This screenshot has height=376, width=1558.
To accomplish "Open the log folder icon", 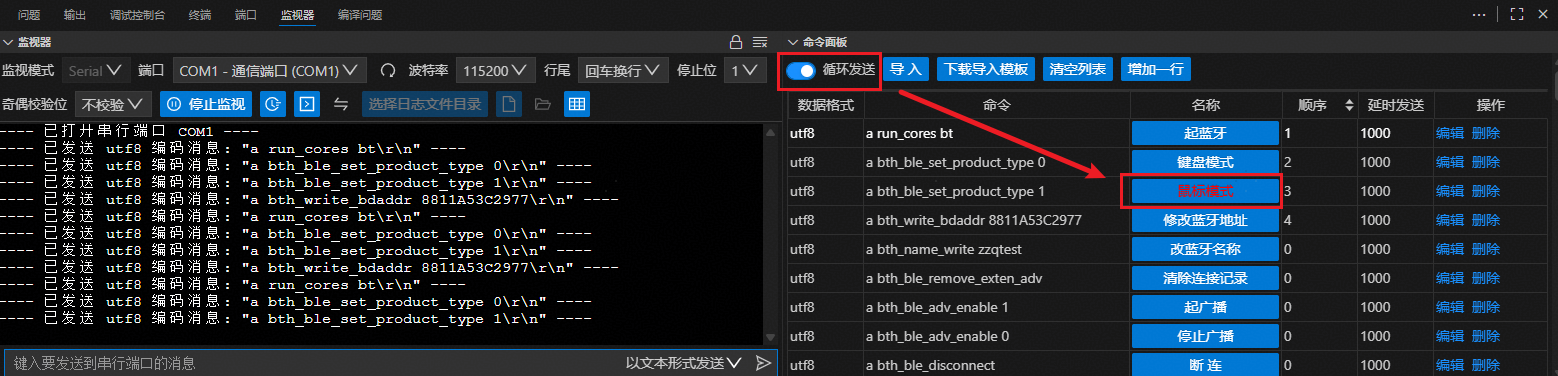I will [543, 104].
